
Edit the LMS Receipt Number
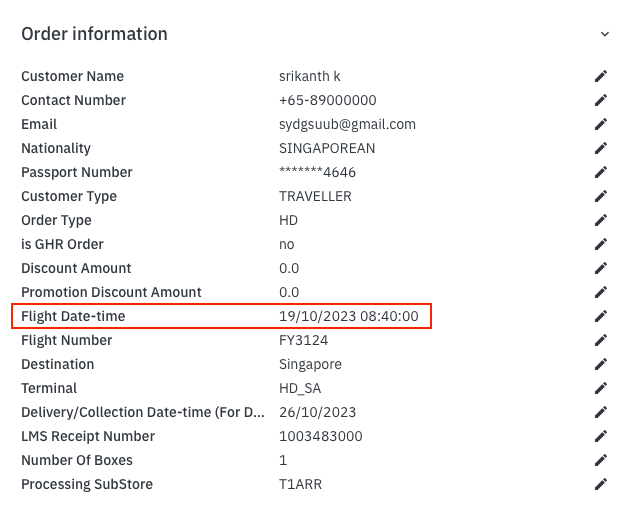601,436
